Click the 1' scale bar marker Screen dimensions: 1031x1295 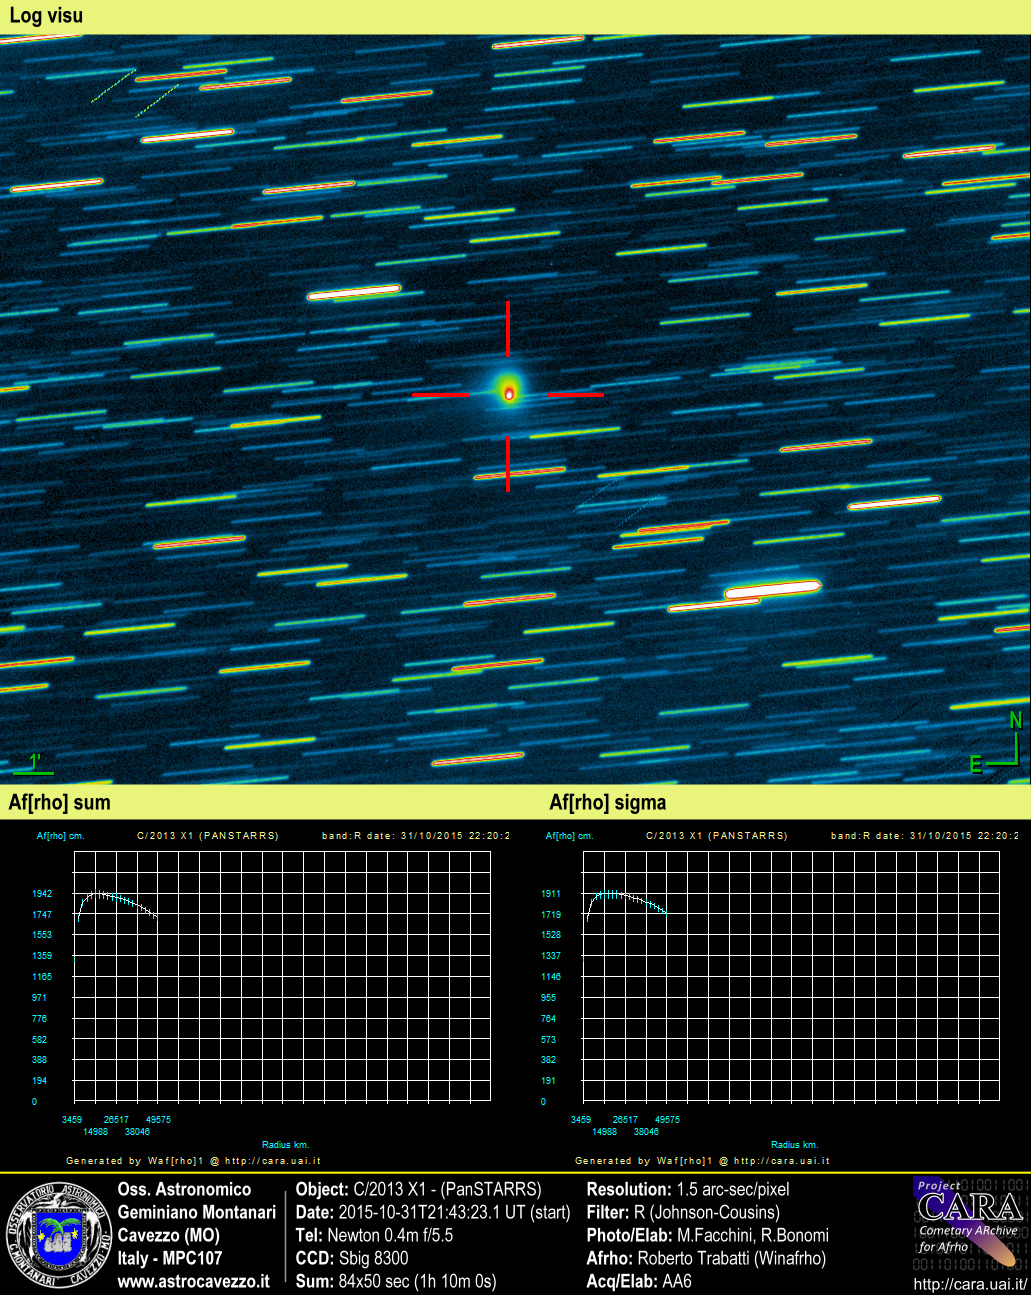[x=33, y=765]
